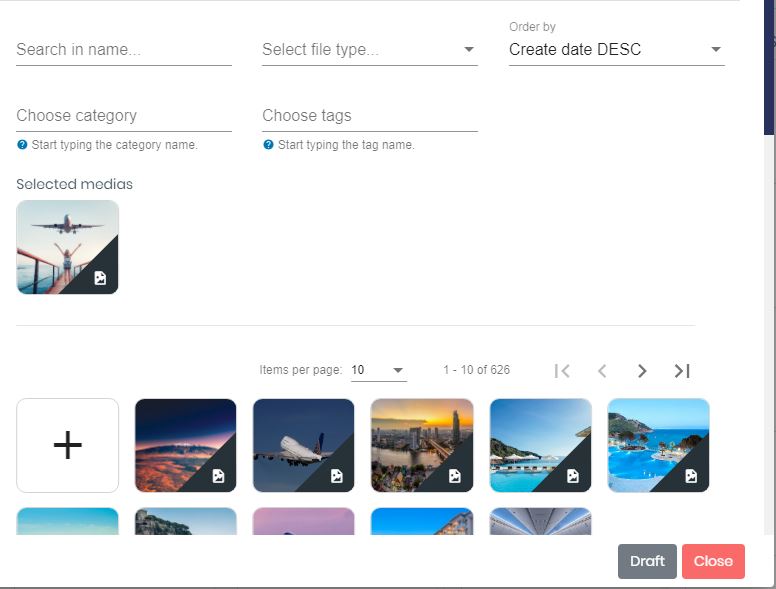
Task: Click image file icon on sunset clouds thumbnail
Action: coord(218,476)
